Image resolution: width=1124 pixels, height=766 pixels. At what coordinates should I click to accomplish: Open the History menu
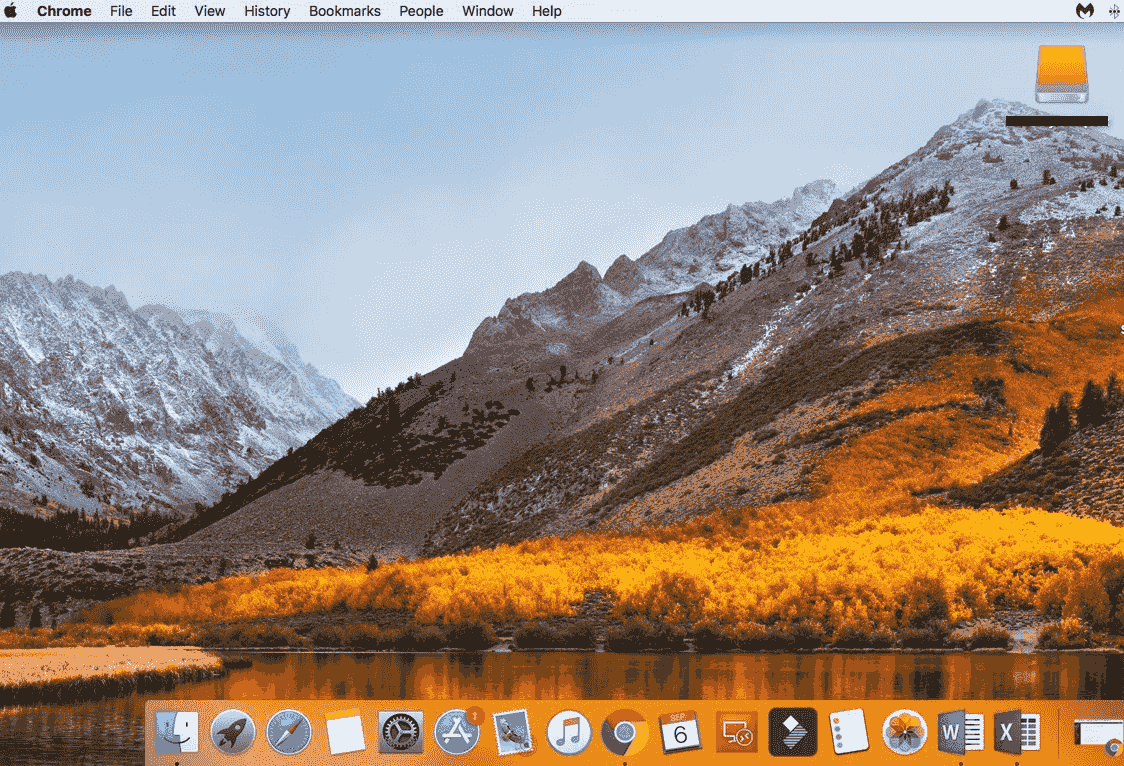click(266, 11)
